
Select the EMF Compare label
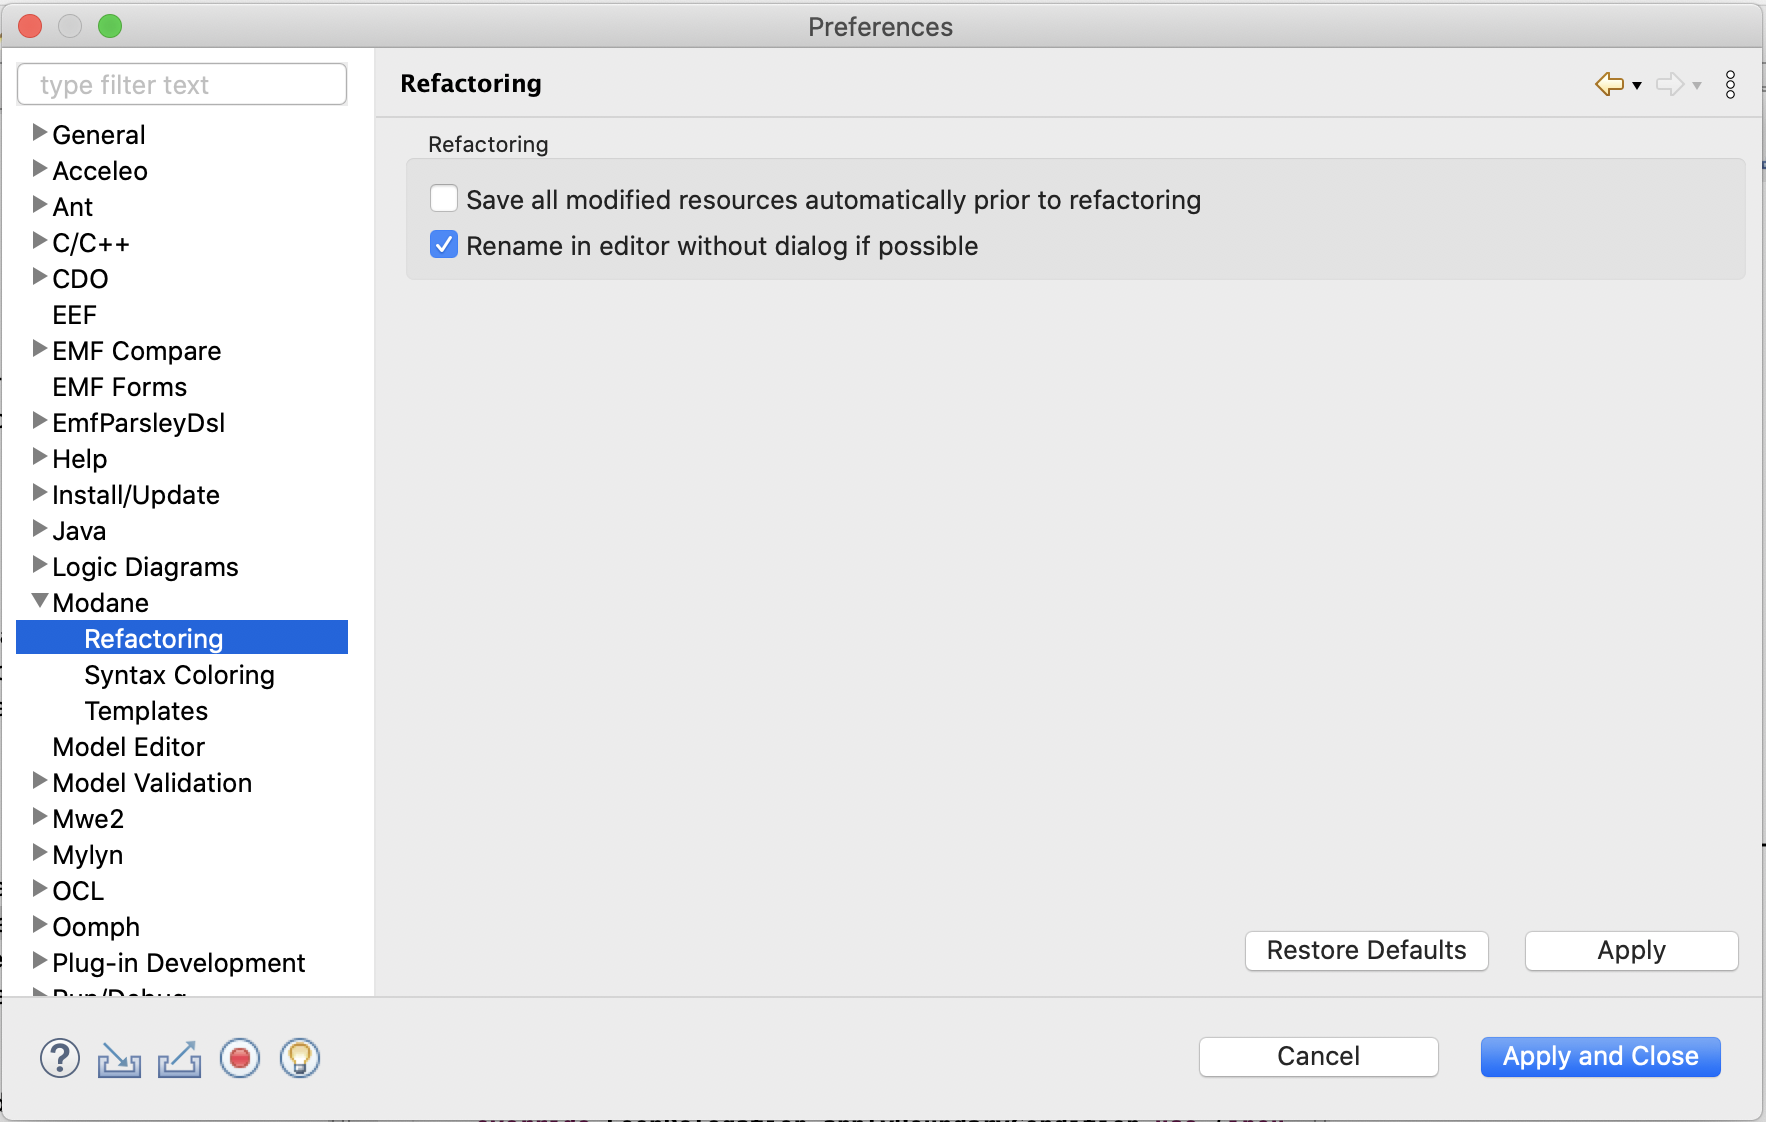tap(136, 351)
